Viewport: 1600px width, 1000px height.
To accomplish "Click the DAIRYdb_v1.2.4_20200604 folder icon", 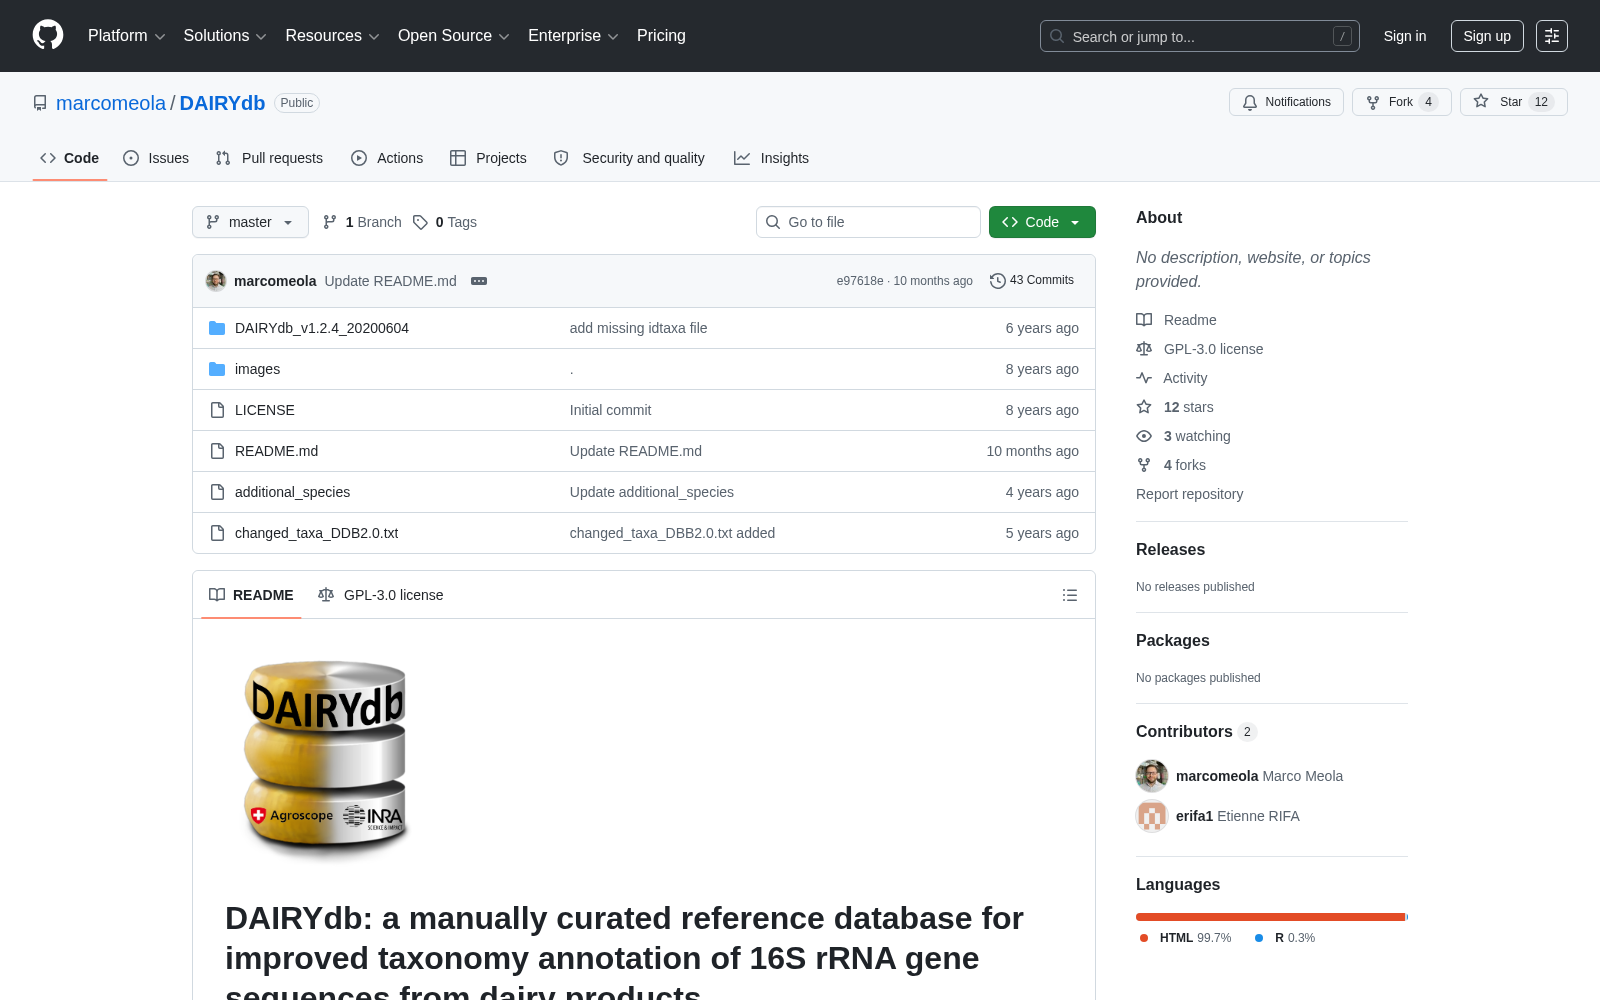I will tap(217, 328).
